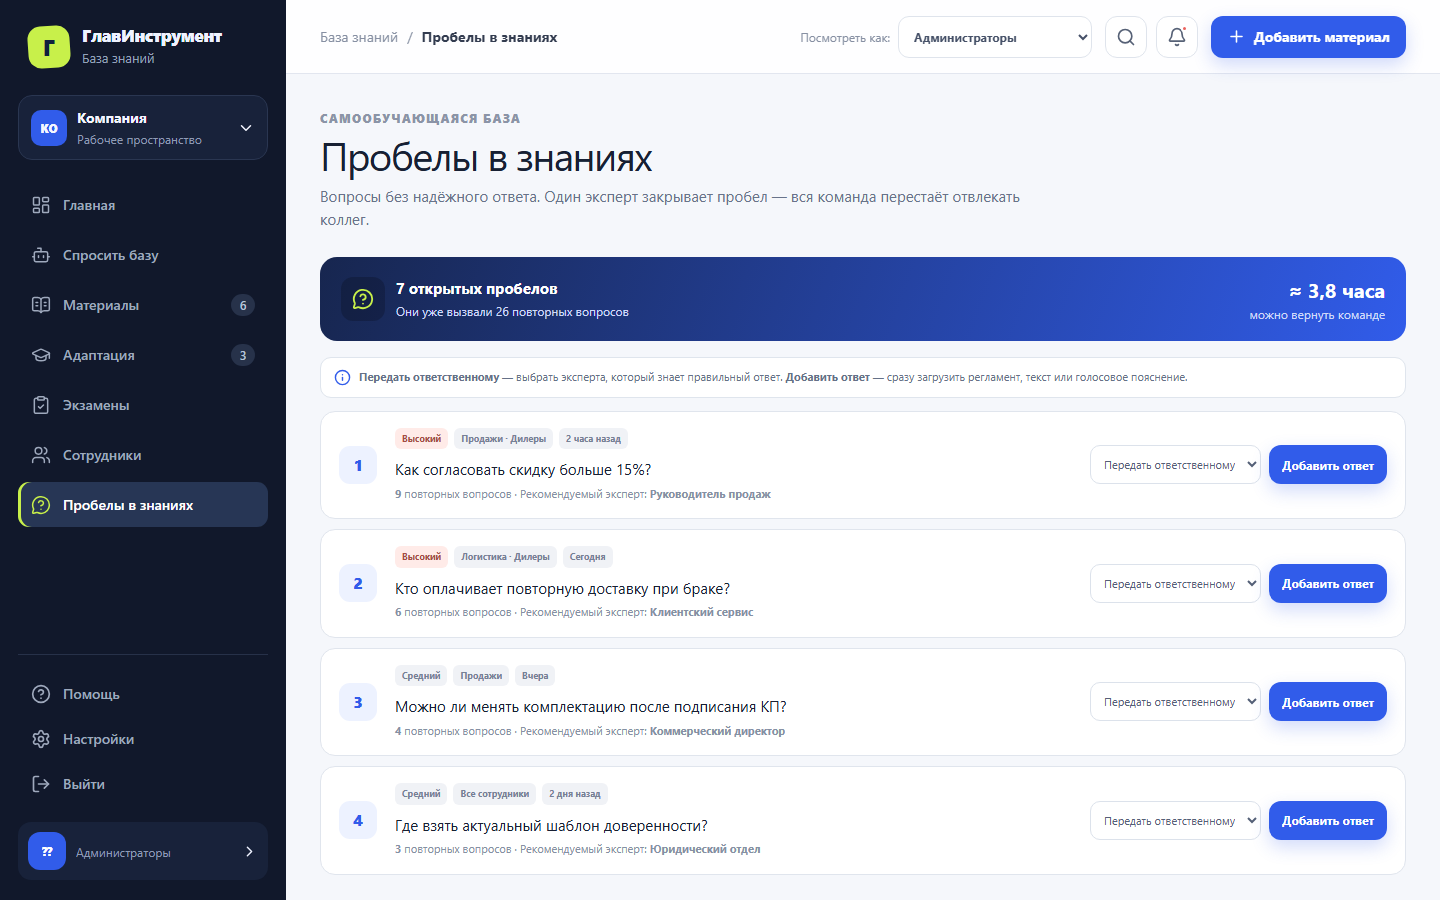Open Спросить базу menu item
The height and width of the screenshot is (900, 1440).
tap(143, 255)
